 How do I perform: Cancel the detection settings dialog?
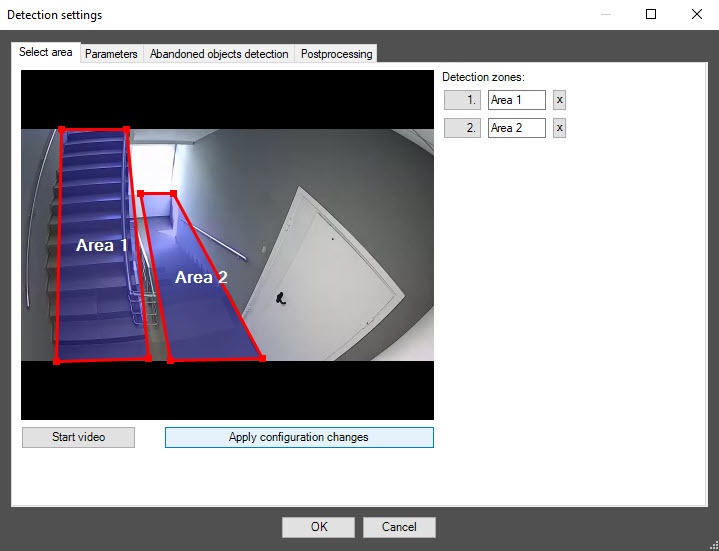[x=399, y=527]
